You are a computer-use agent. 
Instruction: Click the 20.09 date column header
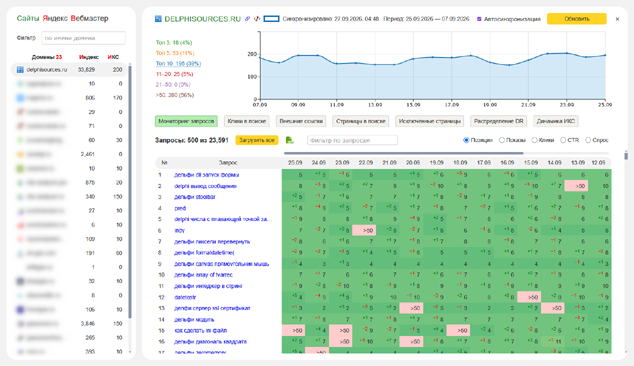point(413,163)
